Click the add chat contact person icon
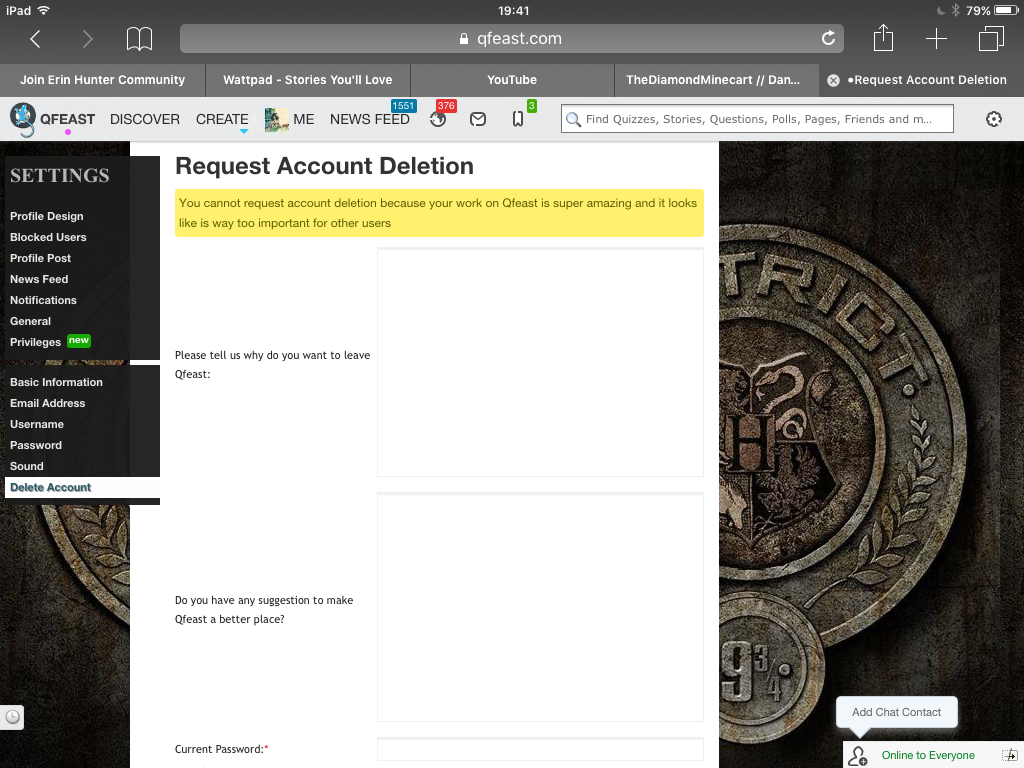 (x=857, y=756)
